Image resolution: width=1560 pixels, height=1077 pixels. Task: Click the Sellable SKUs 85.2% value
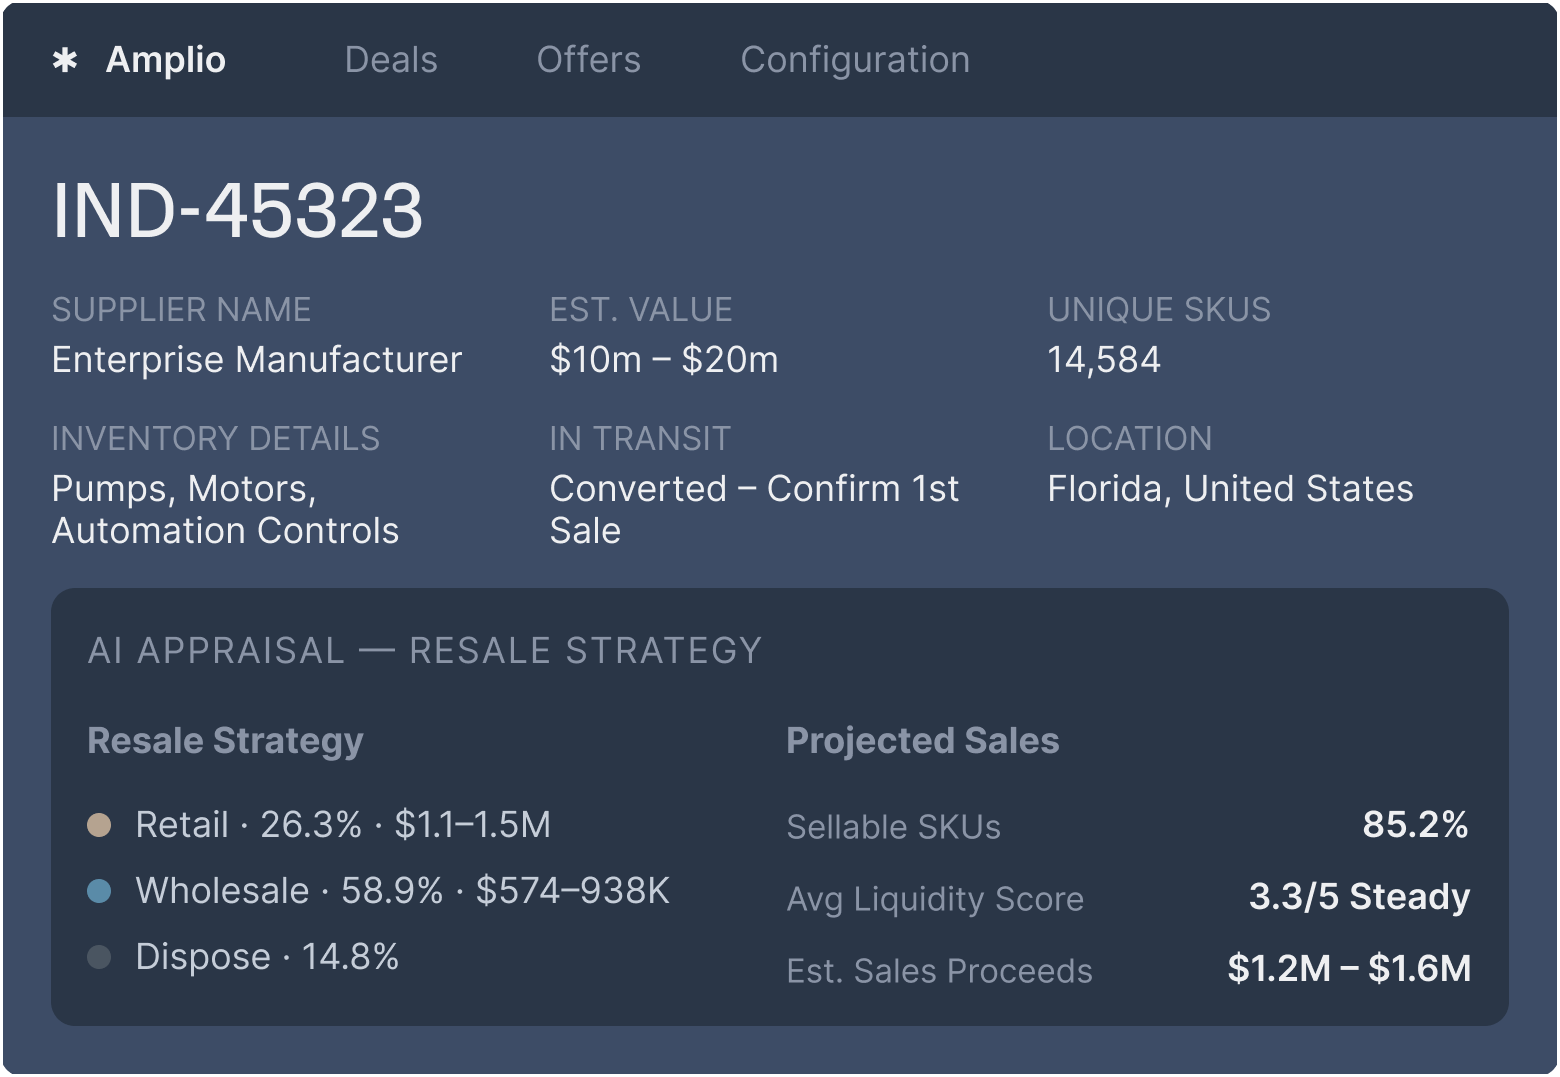[1415, 825]
